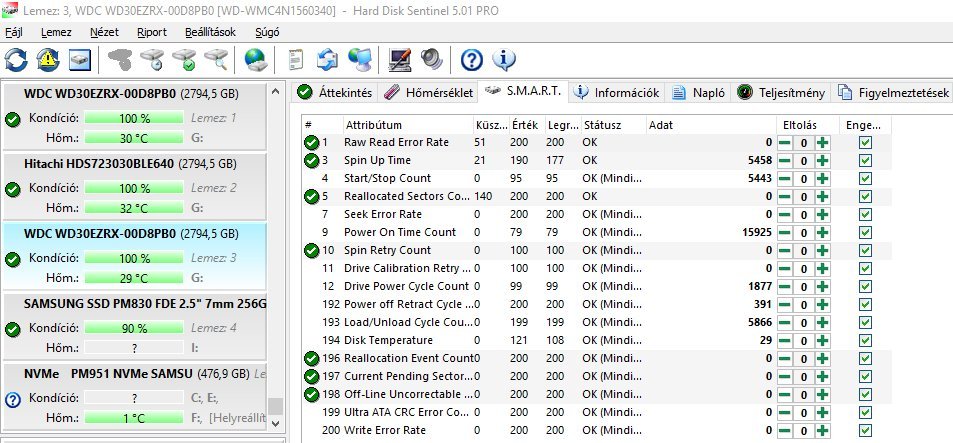Click Lemez 1 condition 100 % bar
Screen dimensions: 953x443
pos(134,118)
